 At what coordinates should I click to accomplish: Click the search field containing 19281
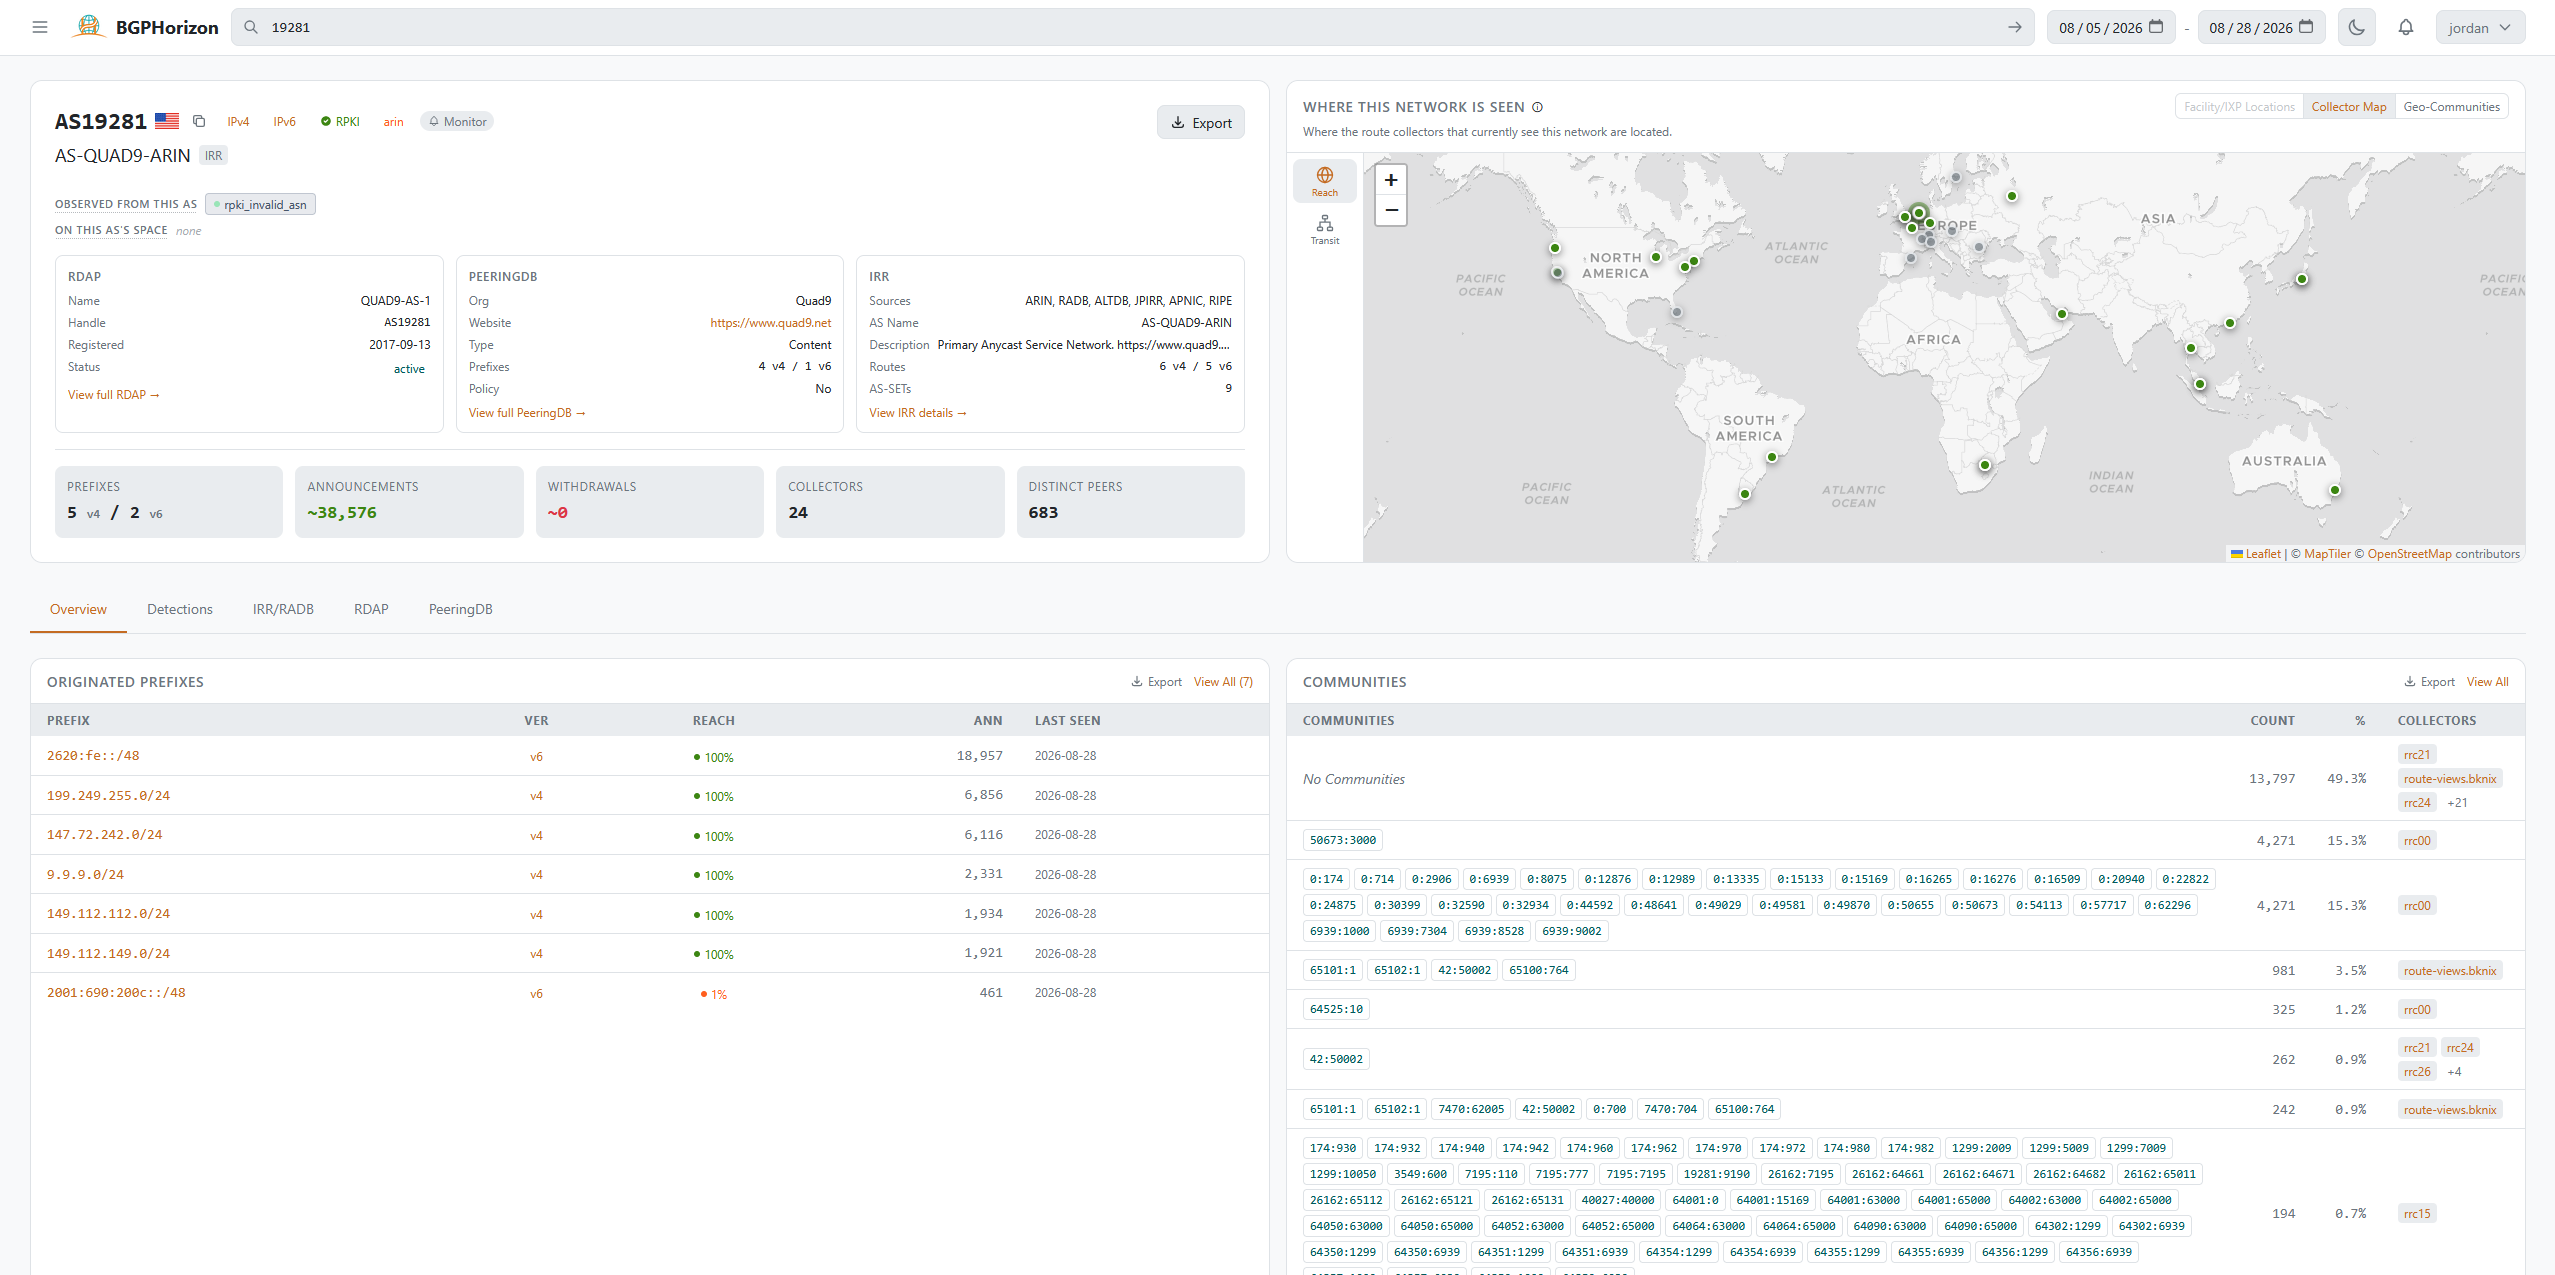1133,27
